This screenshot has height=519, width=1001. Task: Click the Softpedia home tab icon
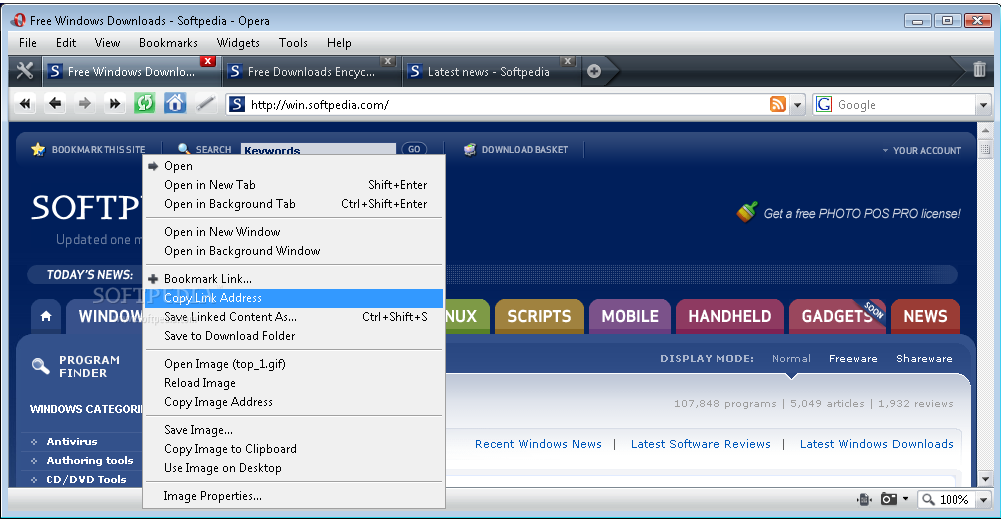(x=46, y=316)
